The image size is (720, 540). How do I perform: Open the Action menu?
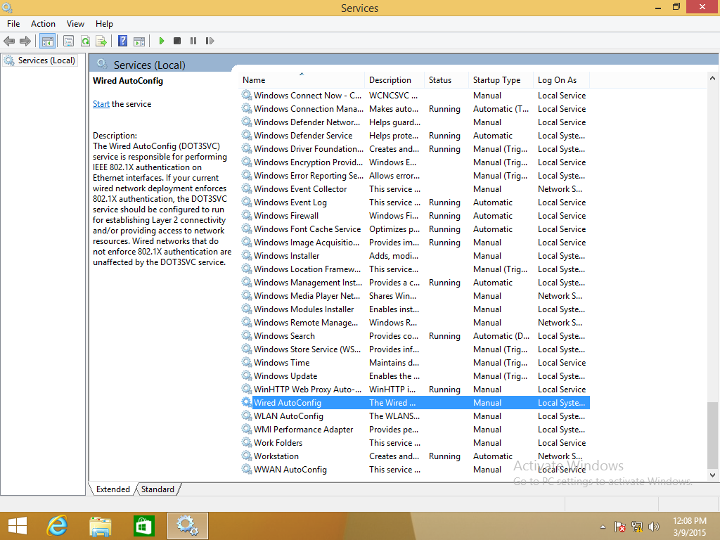coord(43,24)
